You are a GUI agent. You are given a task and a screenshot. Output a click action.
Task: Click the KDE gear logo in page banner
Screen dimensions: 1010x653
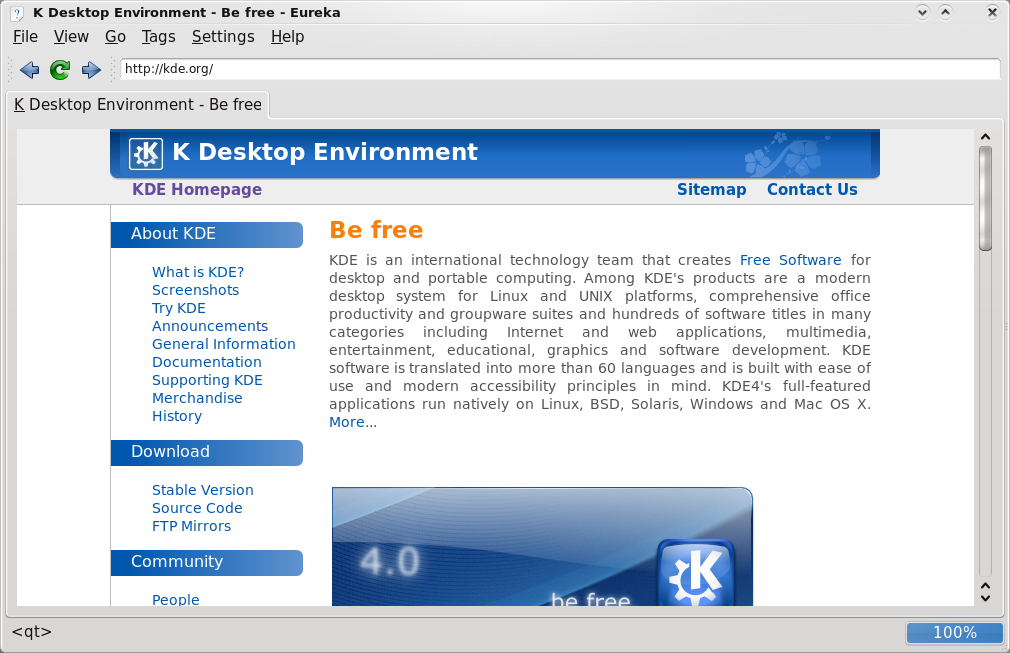pos(146,153)
